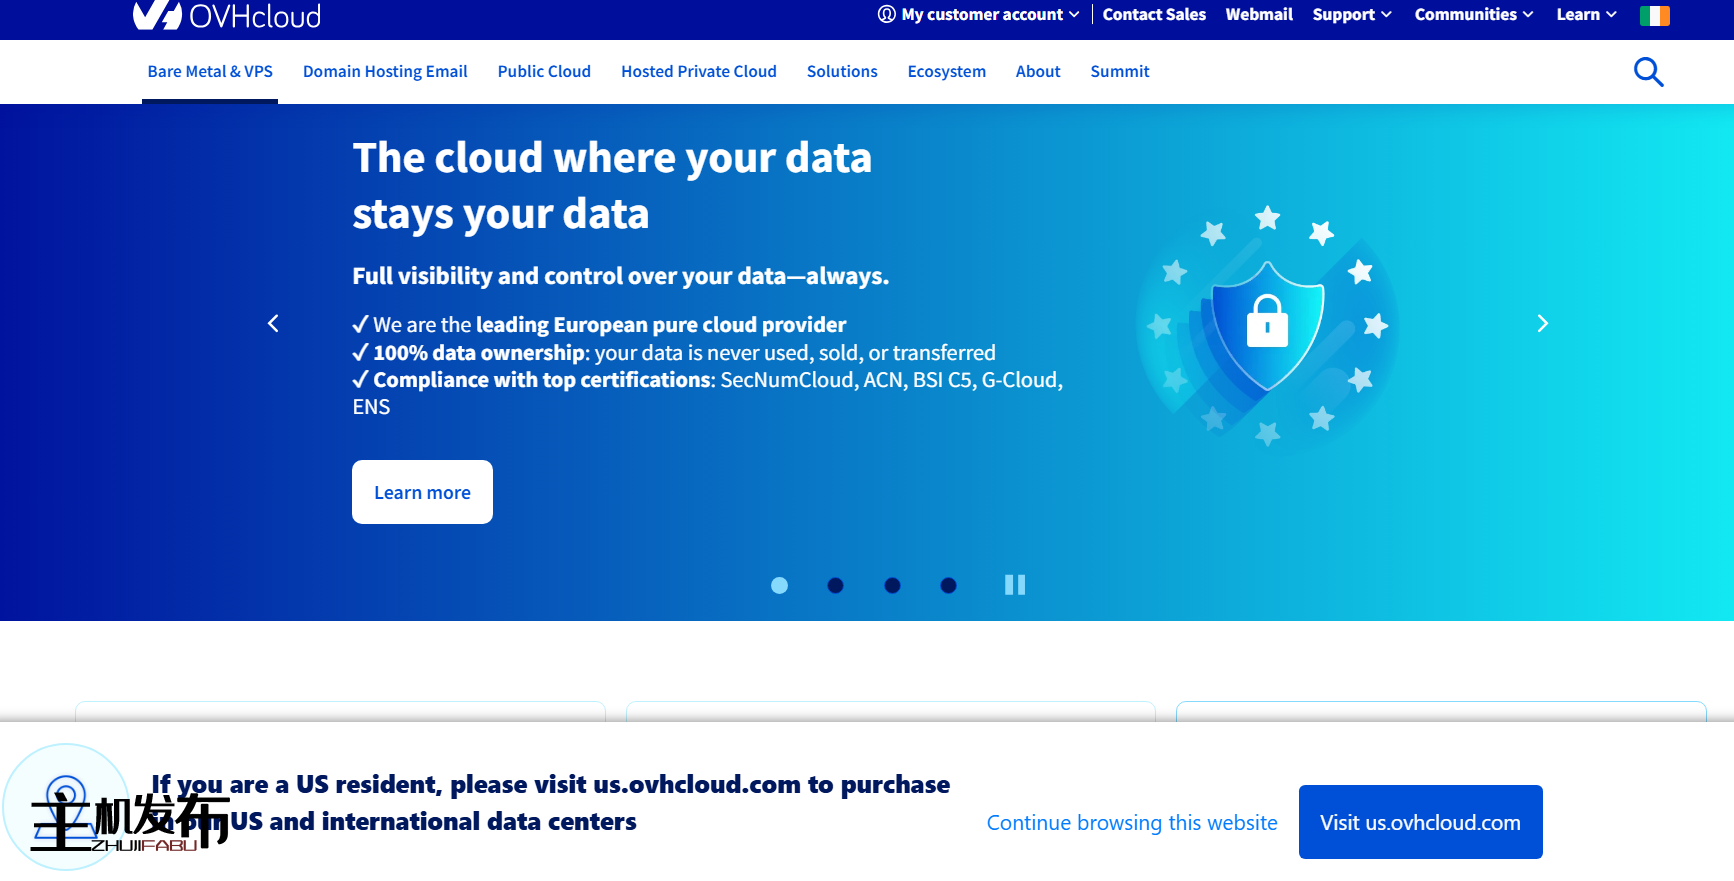Click the OVHcloud logo
The height and width of the screenshot is (881, 1734).
227,15
